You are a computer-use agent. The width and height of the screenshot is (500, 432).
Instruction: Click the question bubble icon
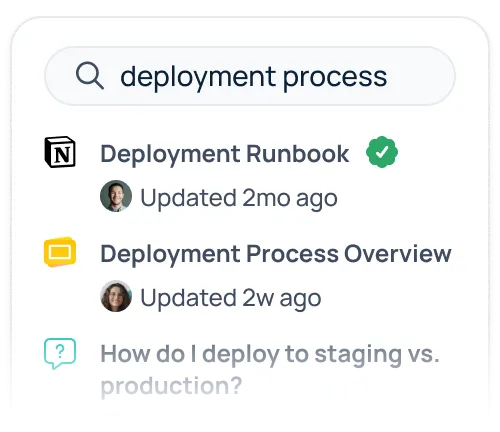click(x=60, y=353)
